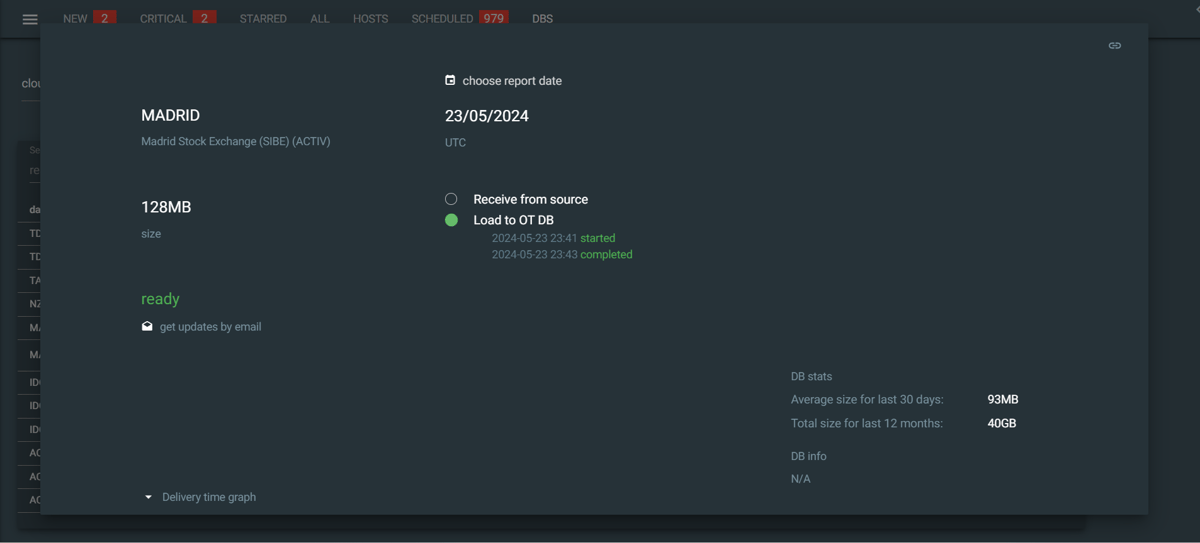Click the green ready status text
This screenshot has height=543, width=1200.
click(160, 299)
